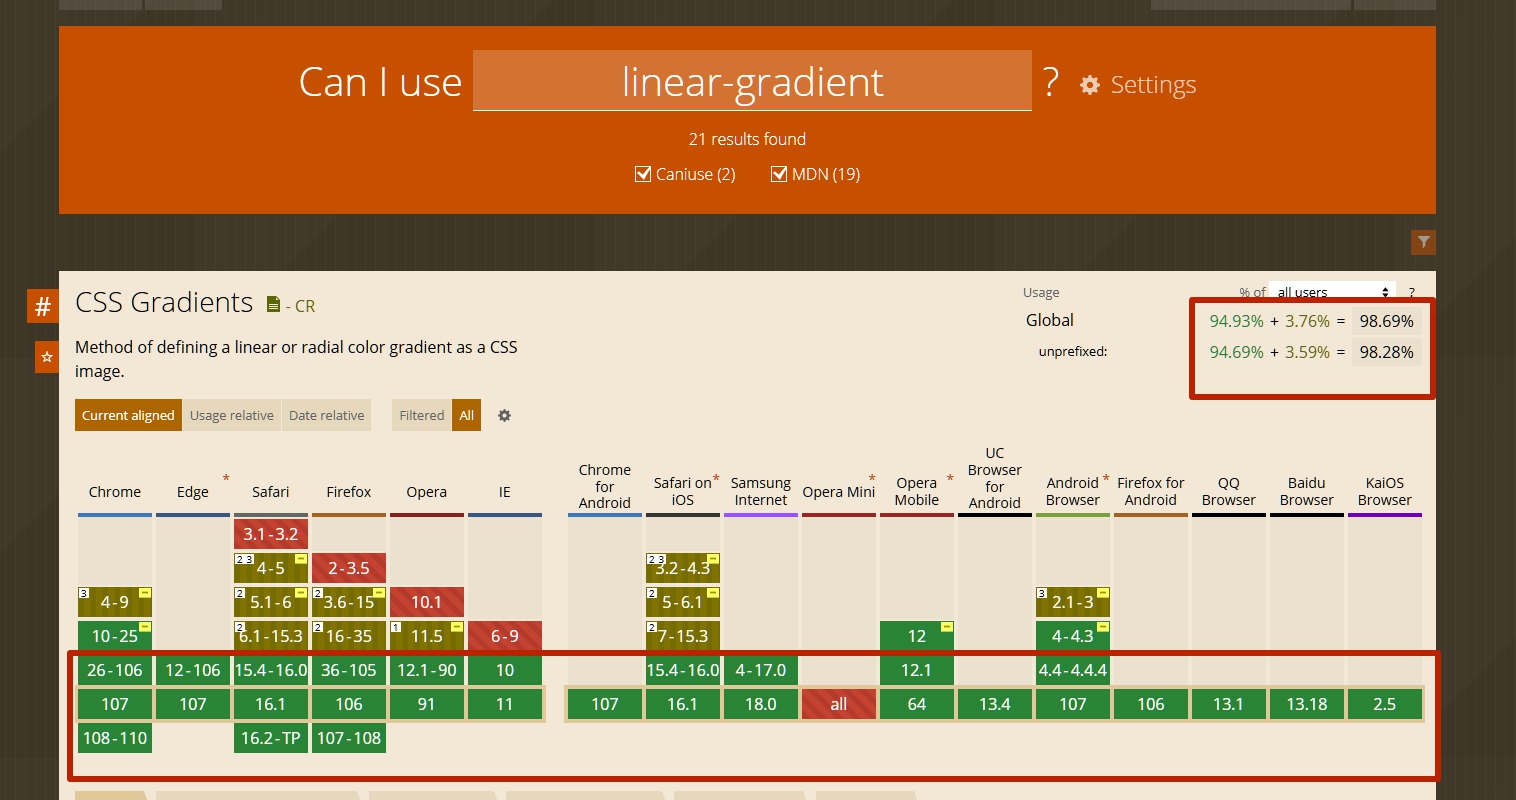This screenshot has height=800, width=1516.
Task: Uncheck the MDN (19) checkbox
Action: (779, 174)
